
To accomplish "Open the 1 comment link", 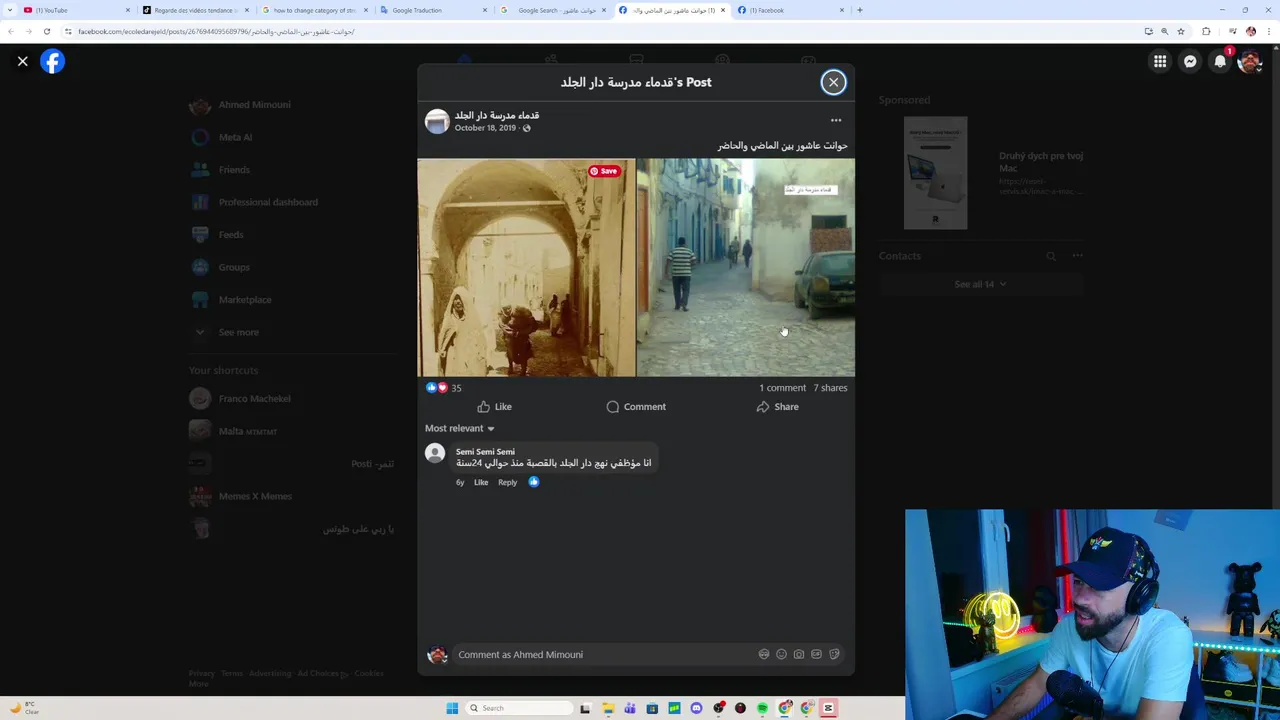I will coord(782,388).
